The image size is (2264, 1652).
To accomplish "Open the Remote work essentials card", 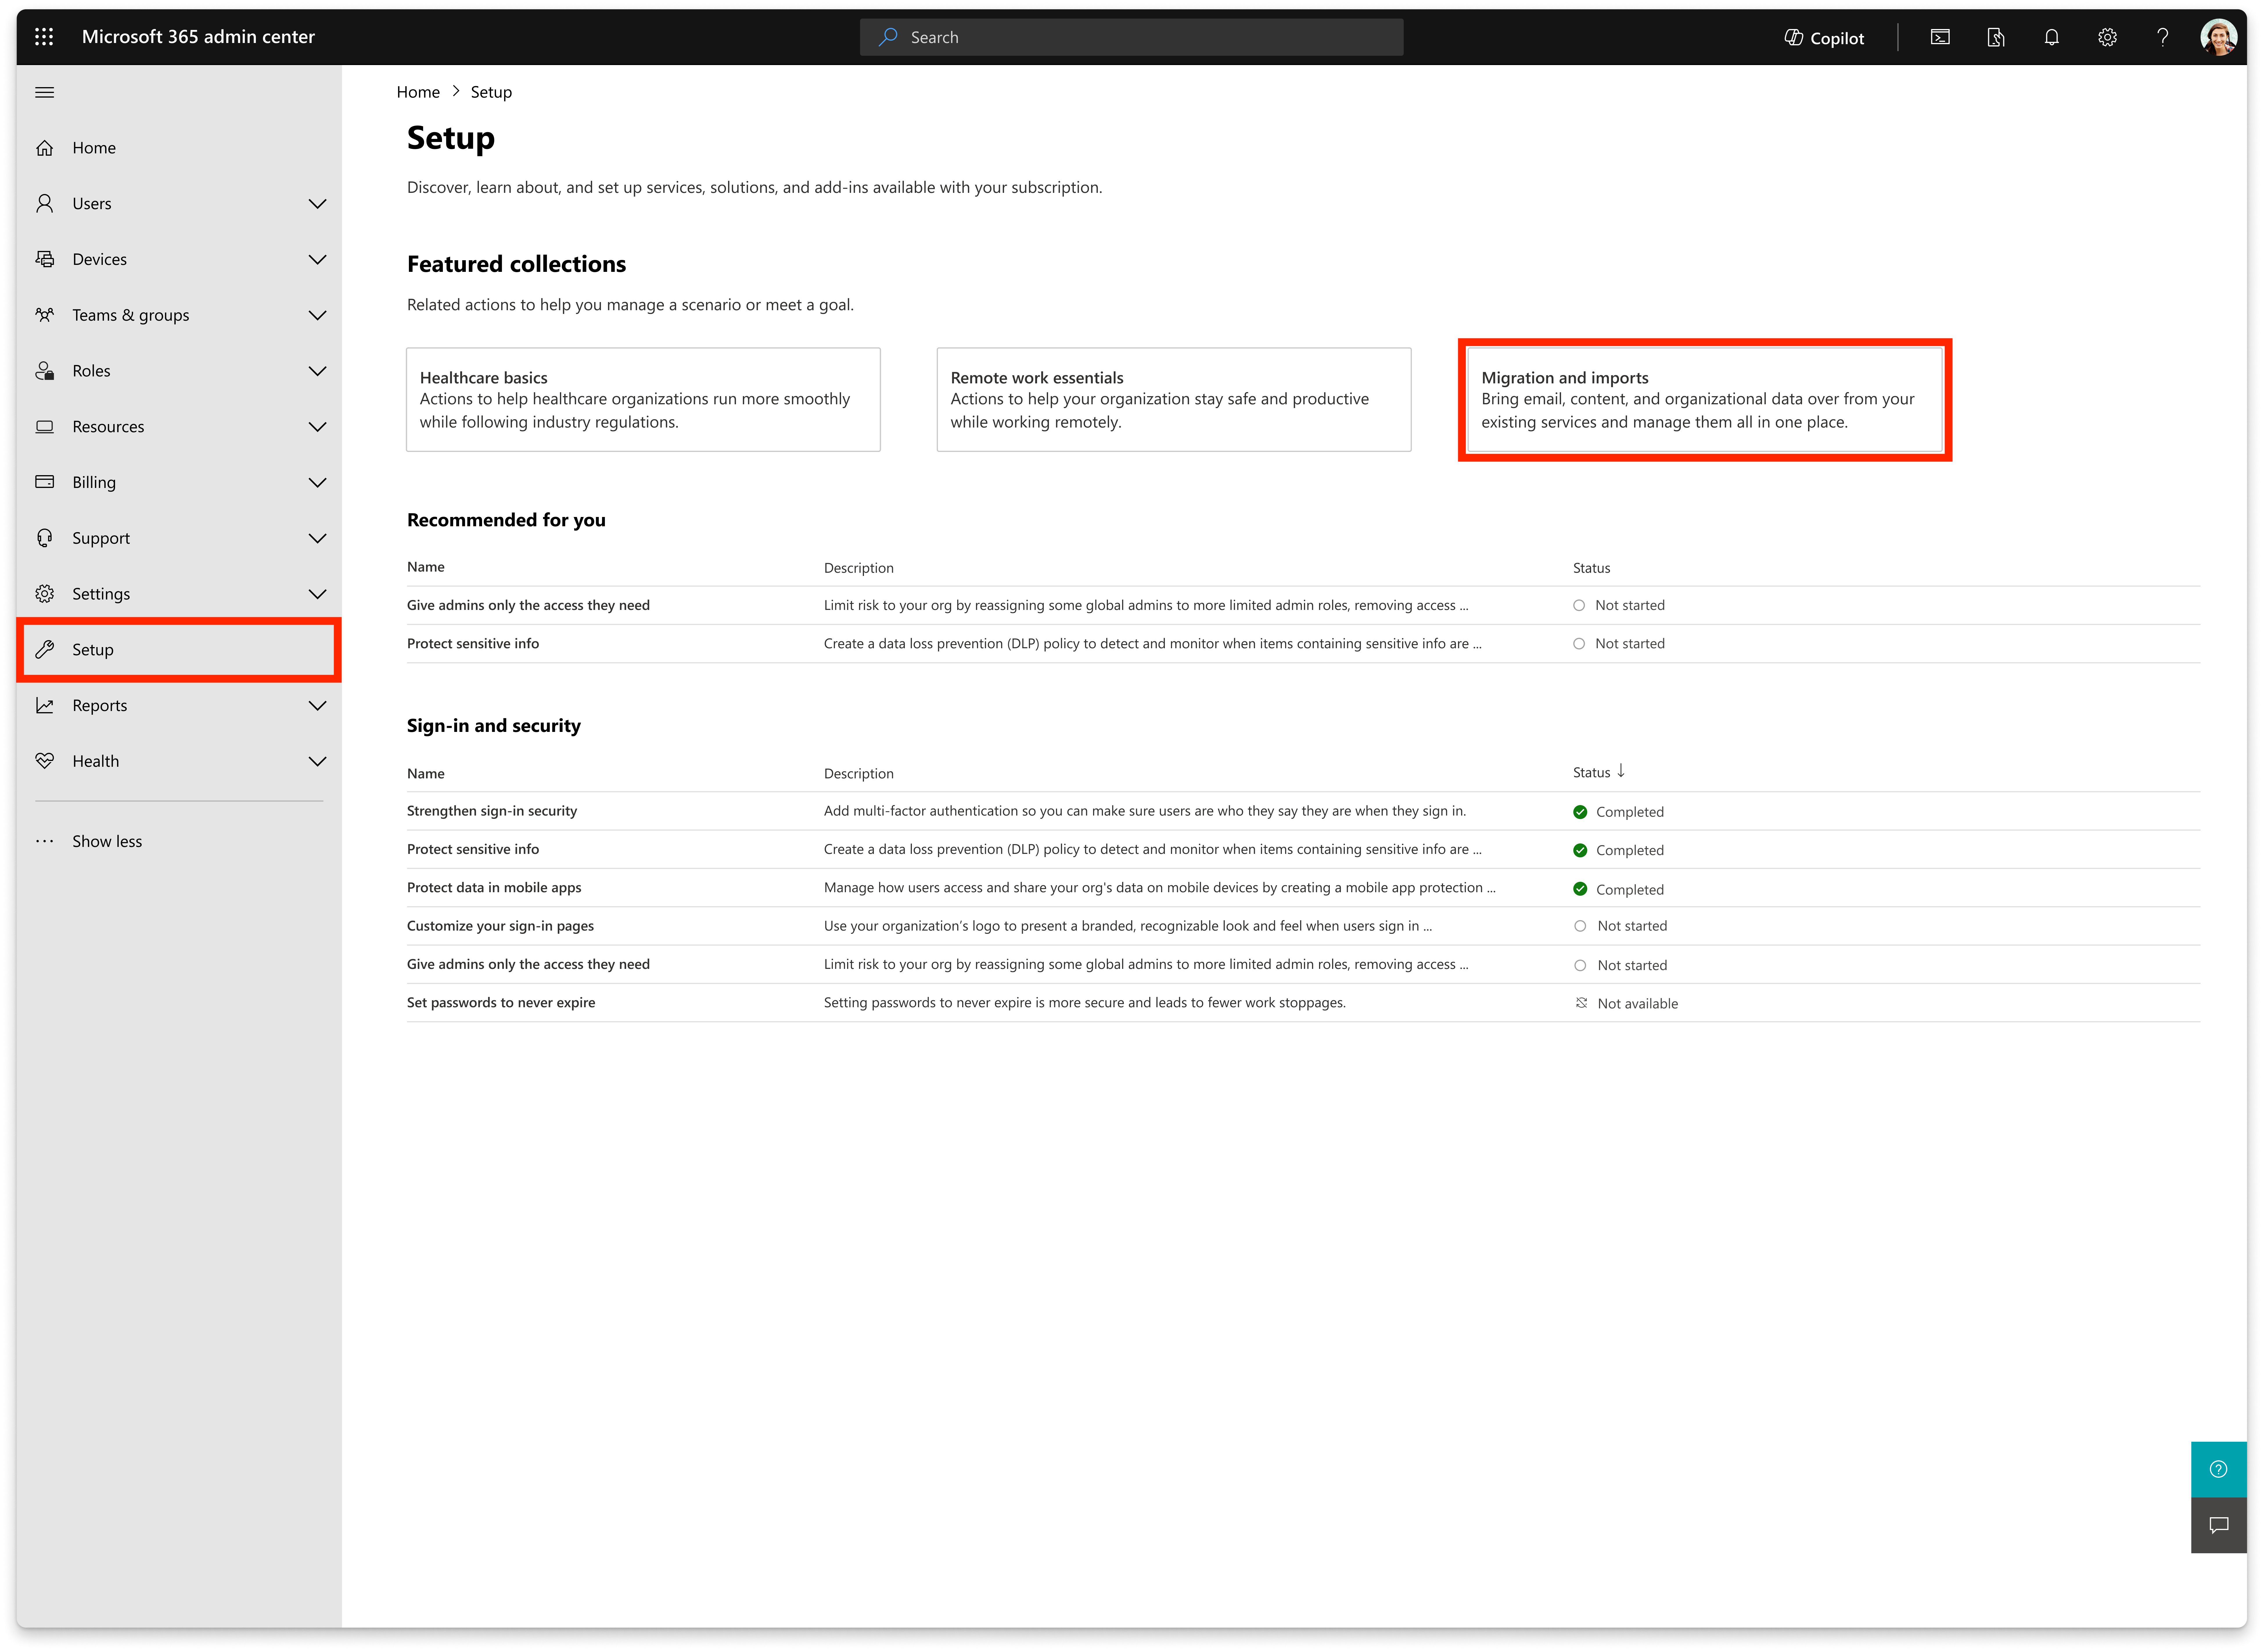I will [x=1174, y=400].
